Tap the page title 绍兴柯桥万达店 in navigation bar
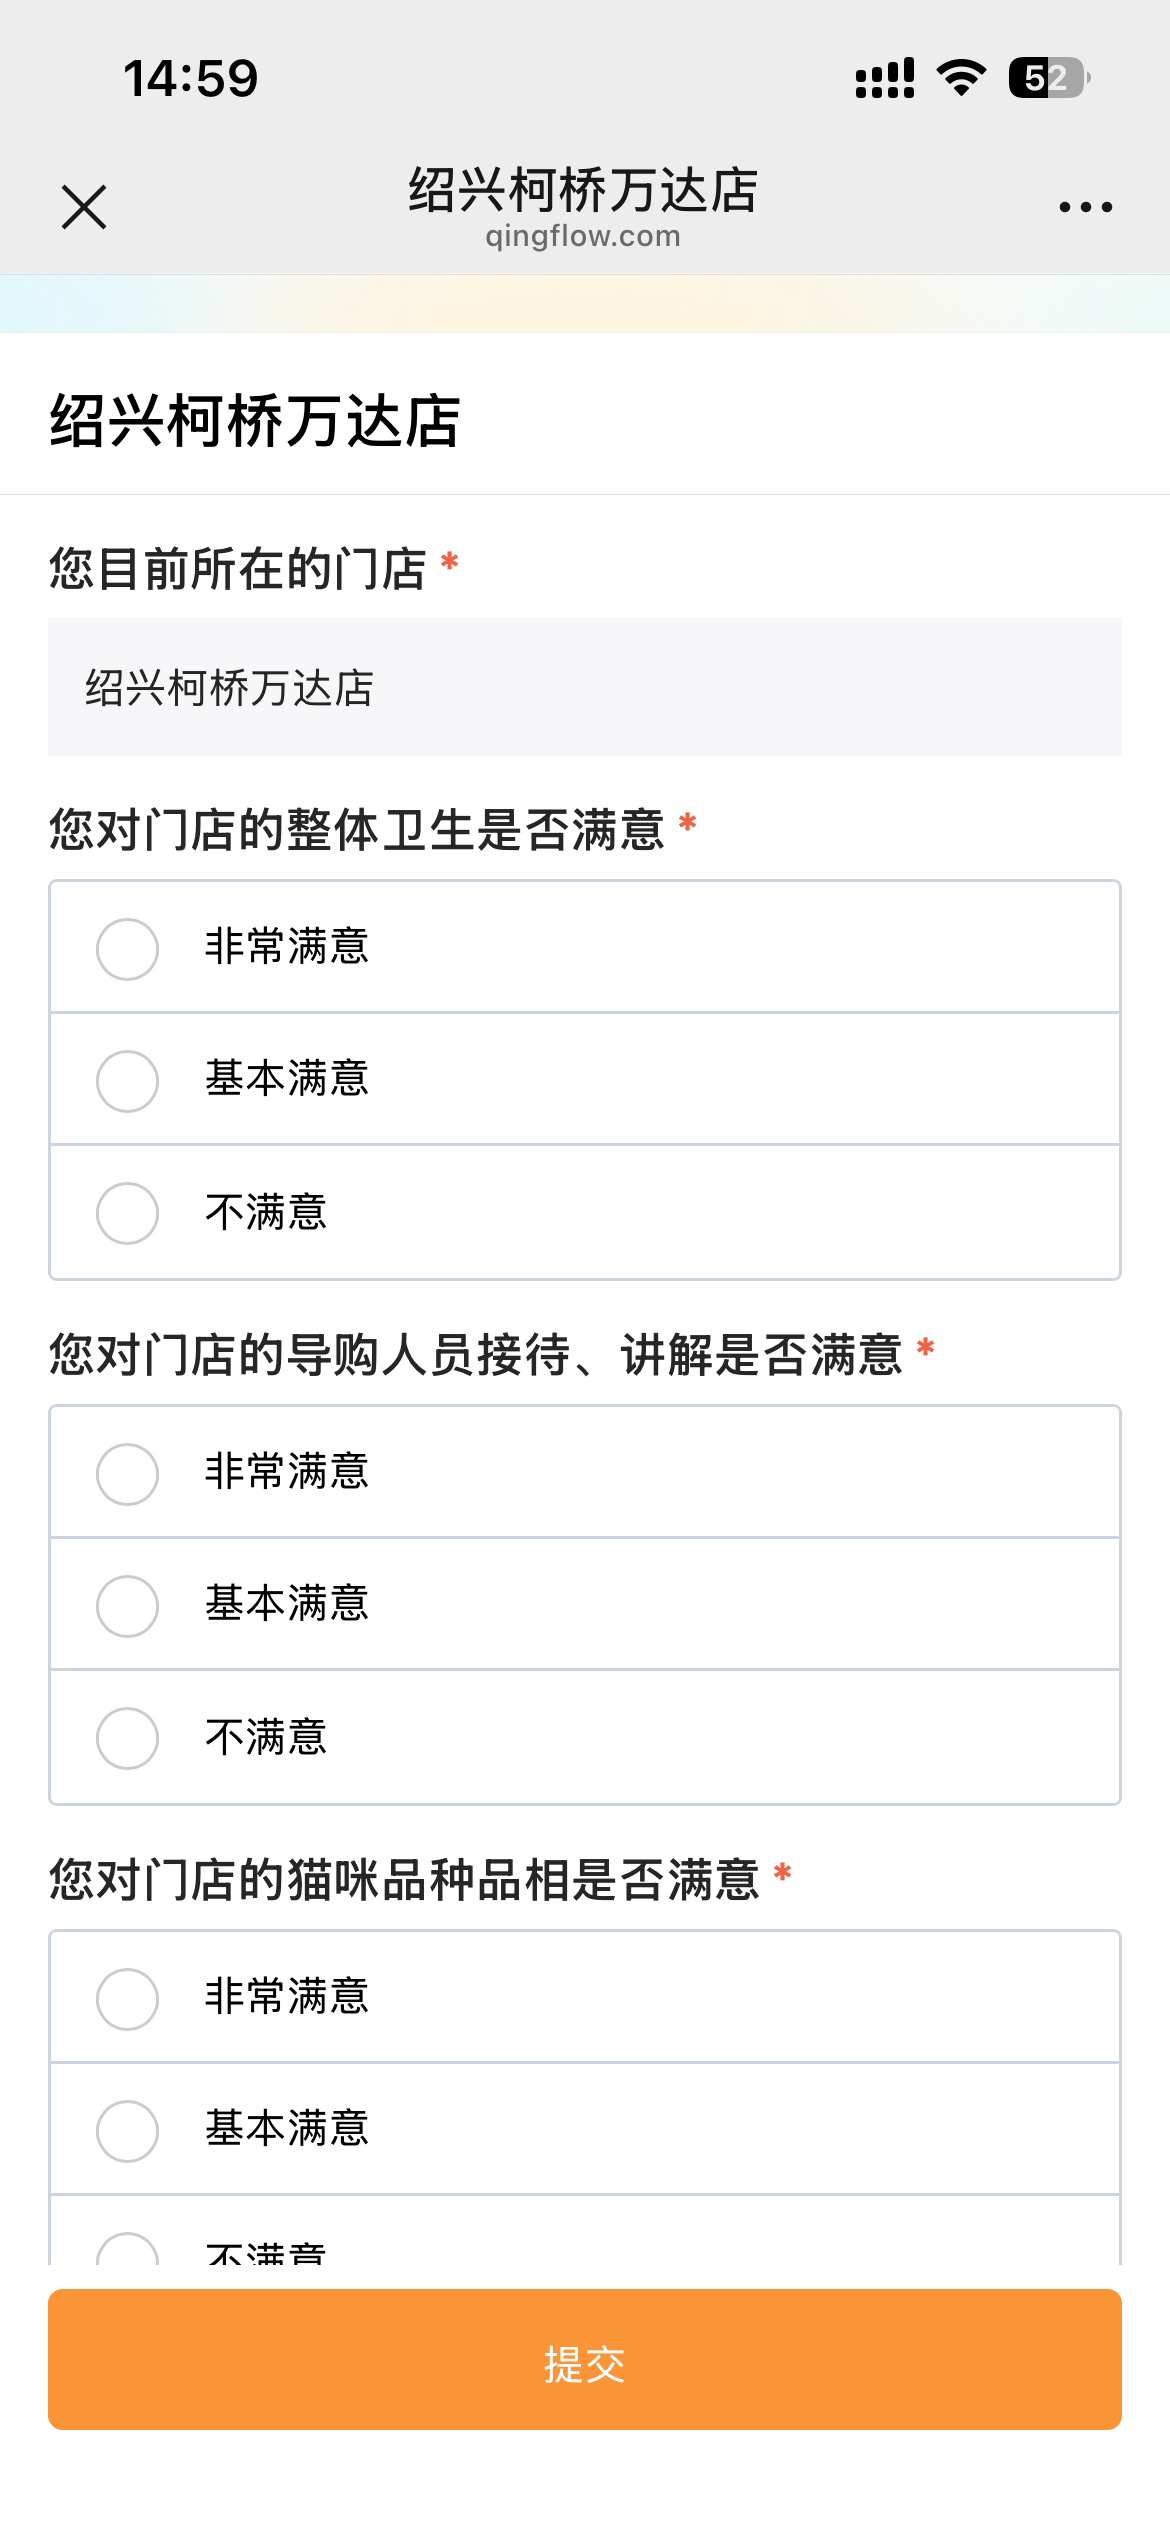 (583, 189)
